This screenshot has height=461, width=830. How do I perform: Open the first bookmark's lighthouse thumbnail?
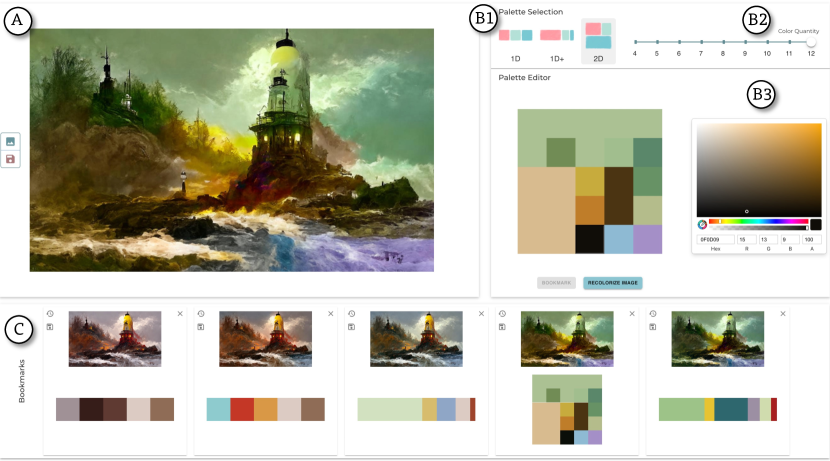pos(115,339)
